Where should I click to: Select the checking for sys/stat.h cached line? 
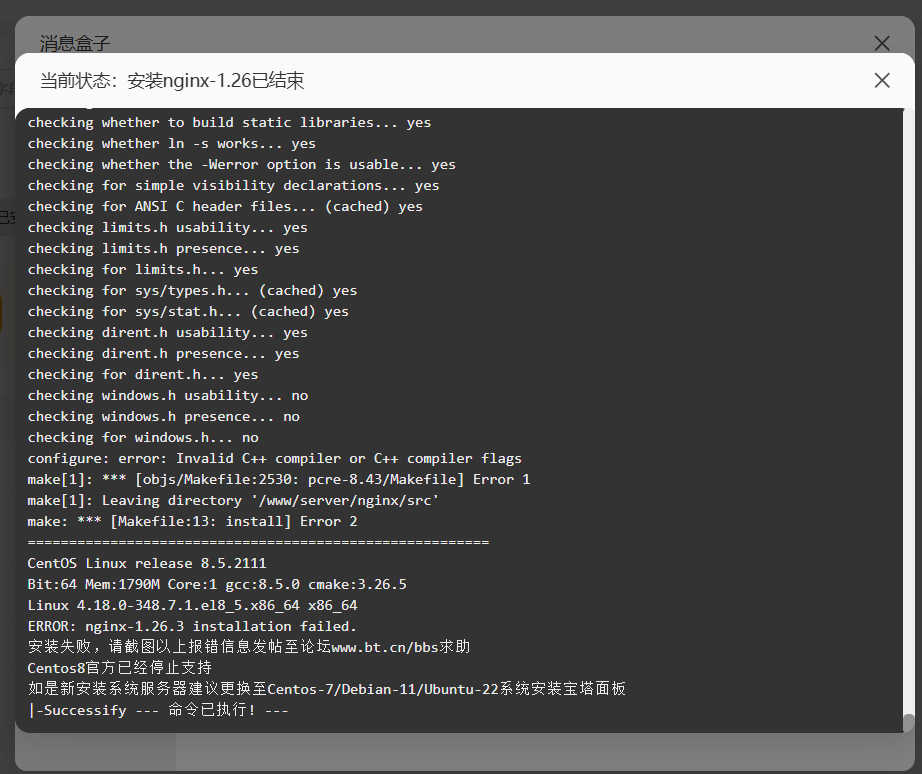point(188,312)
